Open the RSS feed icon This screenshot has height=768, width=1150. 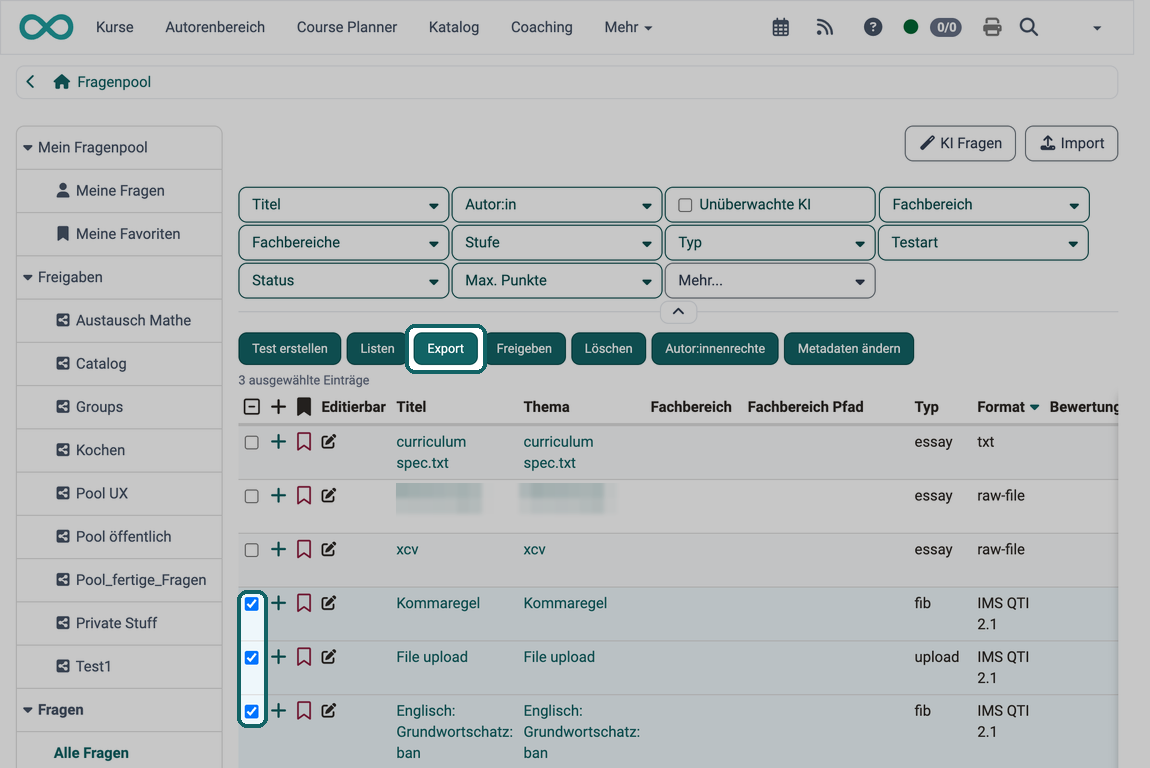pyautogui.click(x=824, y=27)
